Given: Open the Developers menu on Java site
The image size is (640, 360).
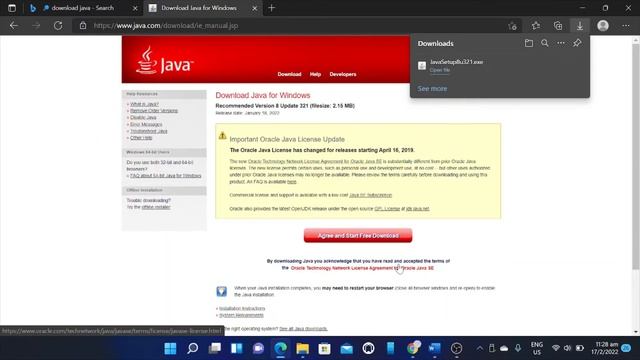Looking at the screenshot, I should point(343,74).
